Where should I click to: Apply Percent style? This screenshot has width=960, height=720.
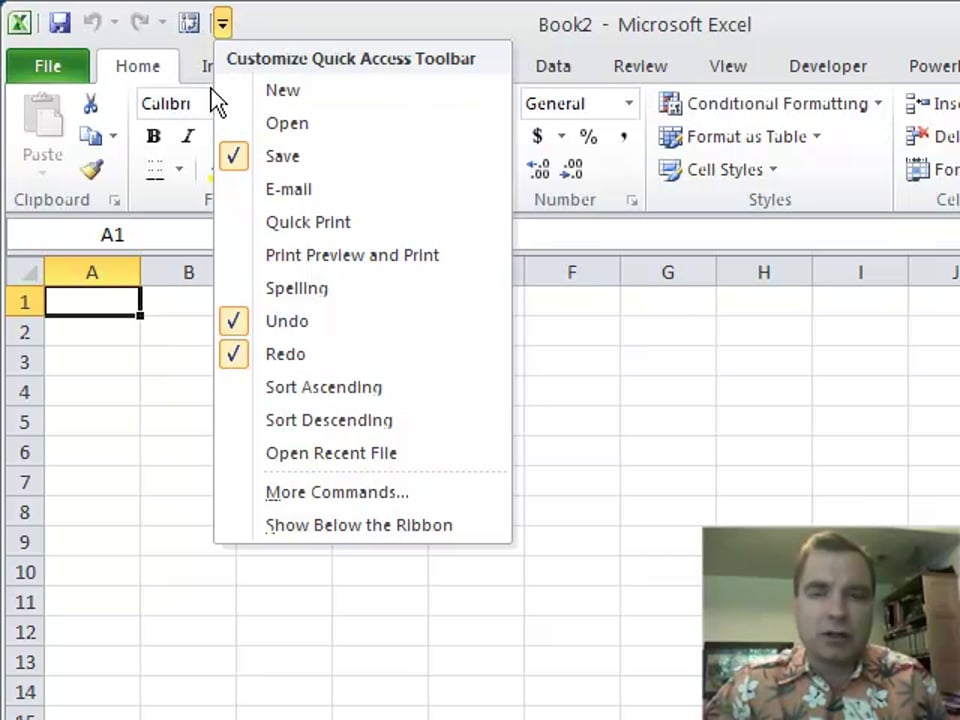click(x=588, y=136)
